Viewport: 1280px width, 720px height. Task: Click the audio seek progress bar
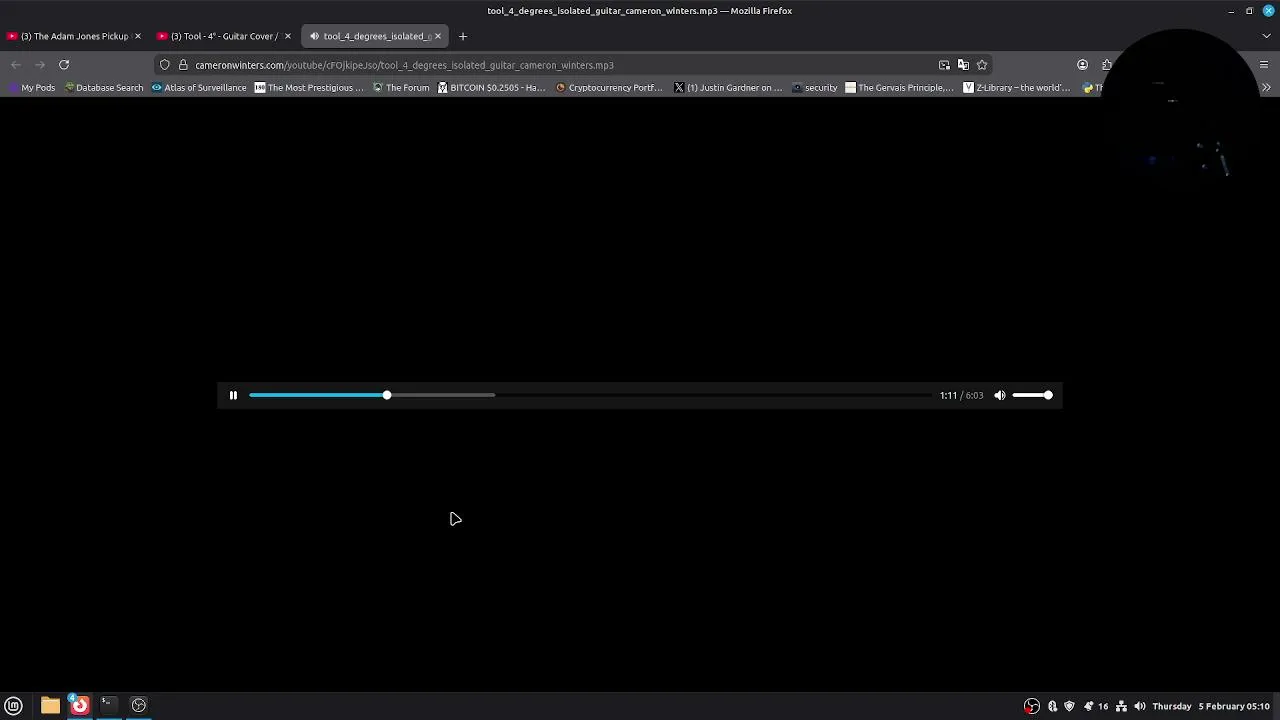coord(590,395)
